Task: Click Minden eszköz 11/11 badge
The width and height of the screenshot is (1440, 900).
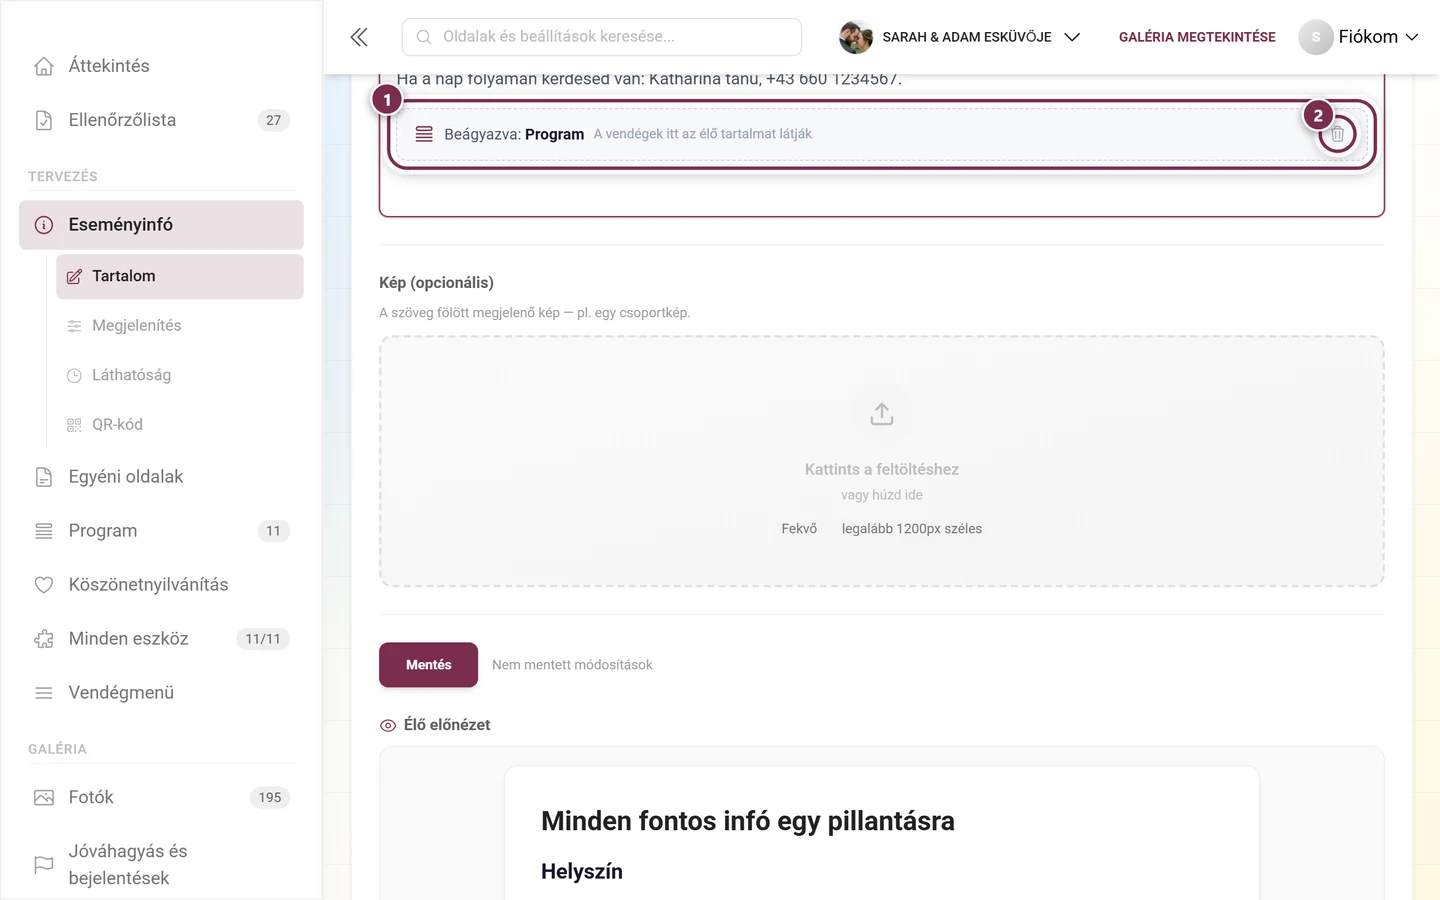Action: click(263, 639)
